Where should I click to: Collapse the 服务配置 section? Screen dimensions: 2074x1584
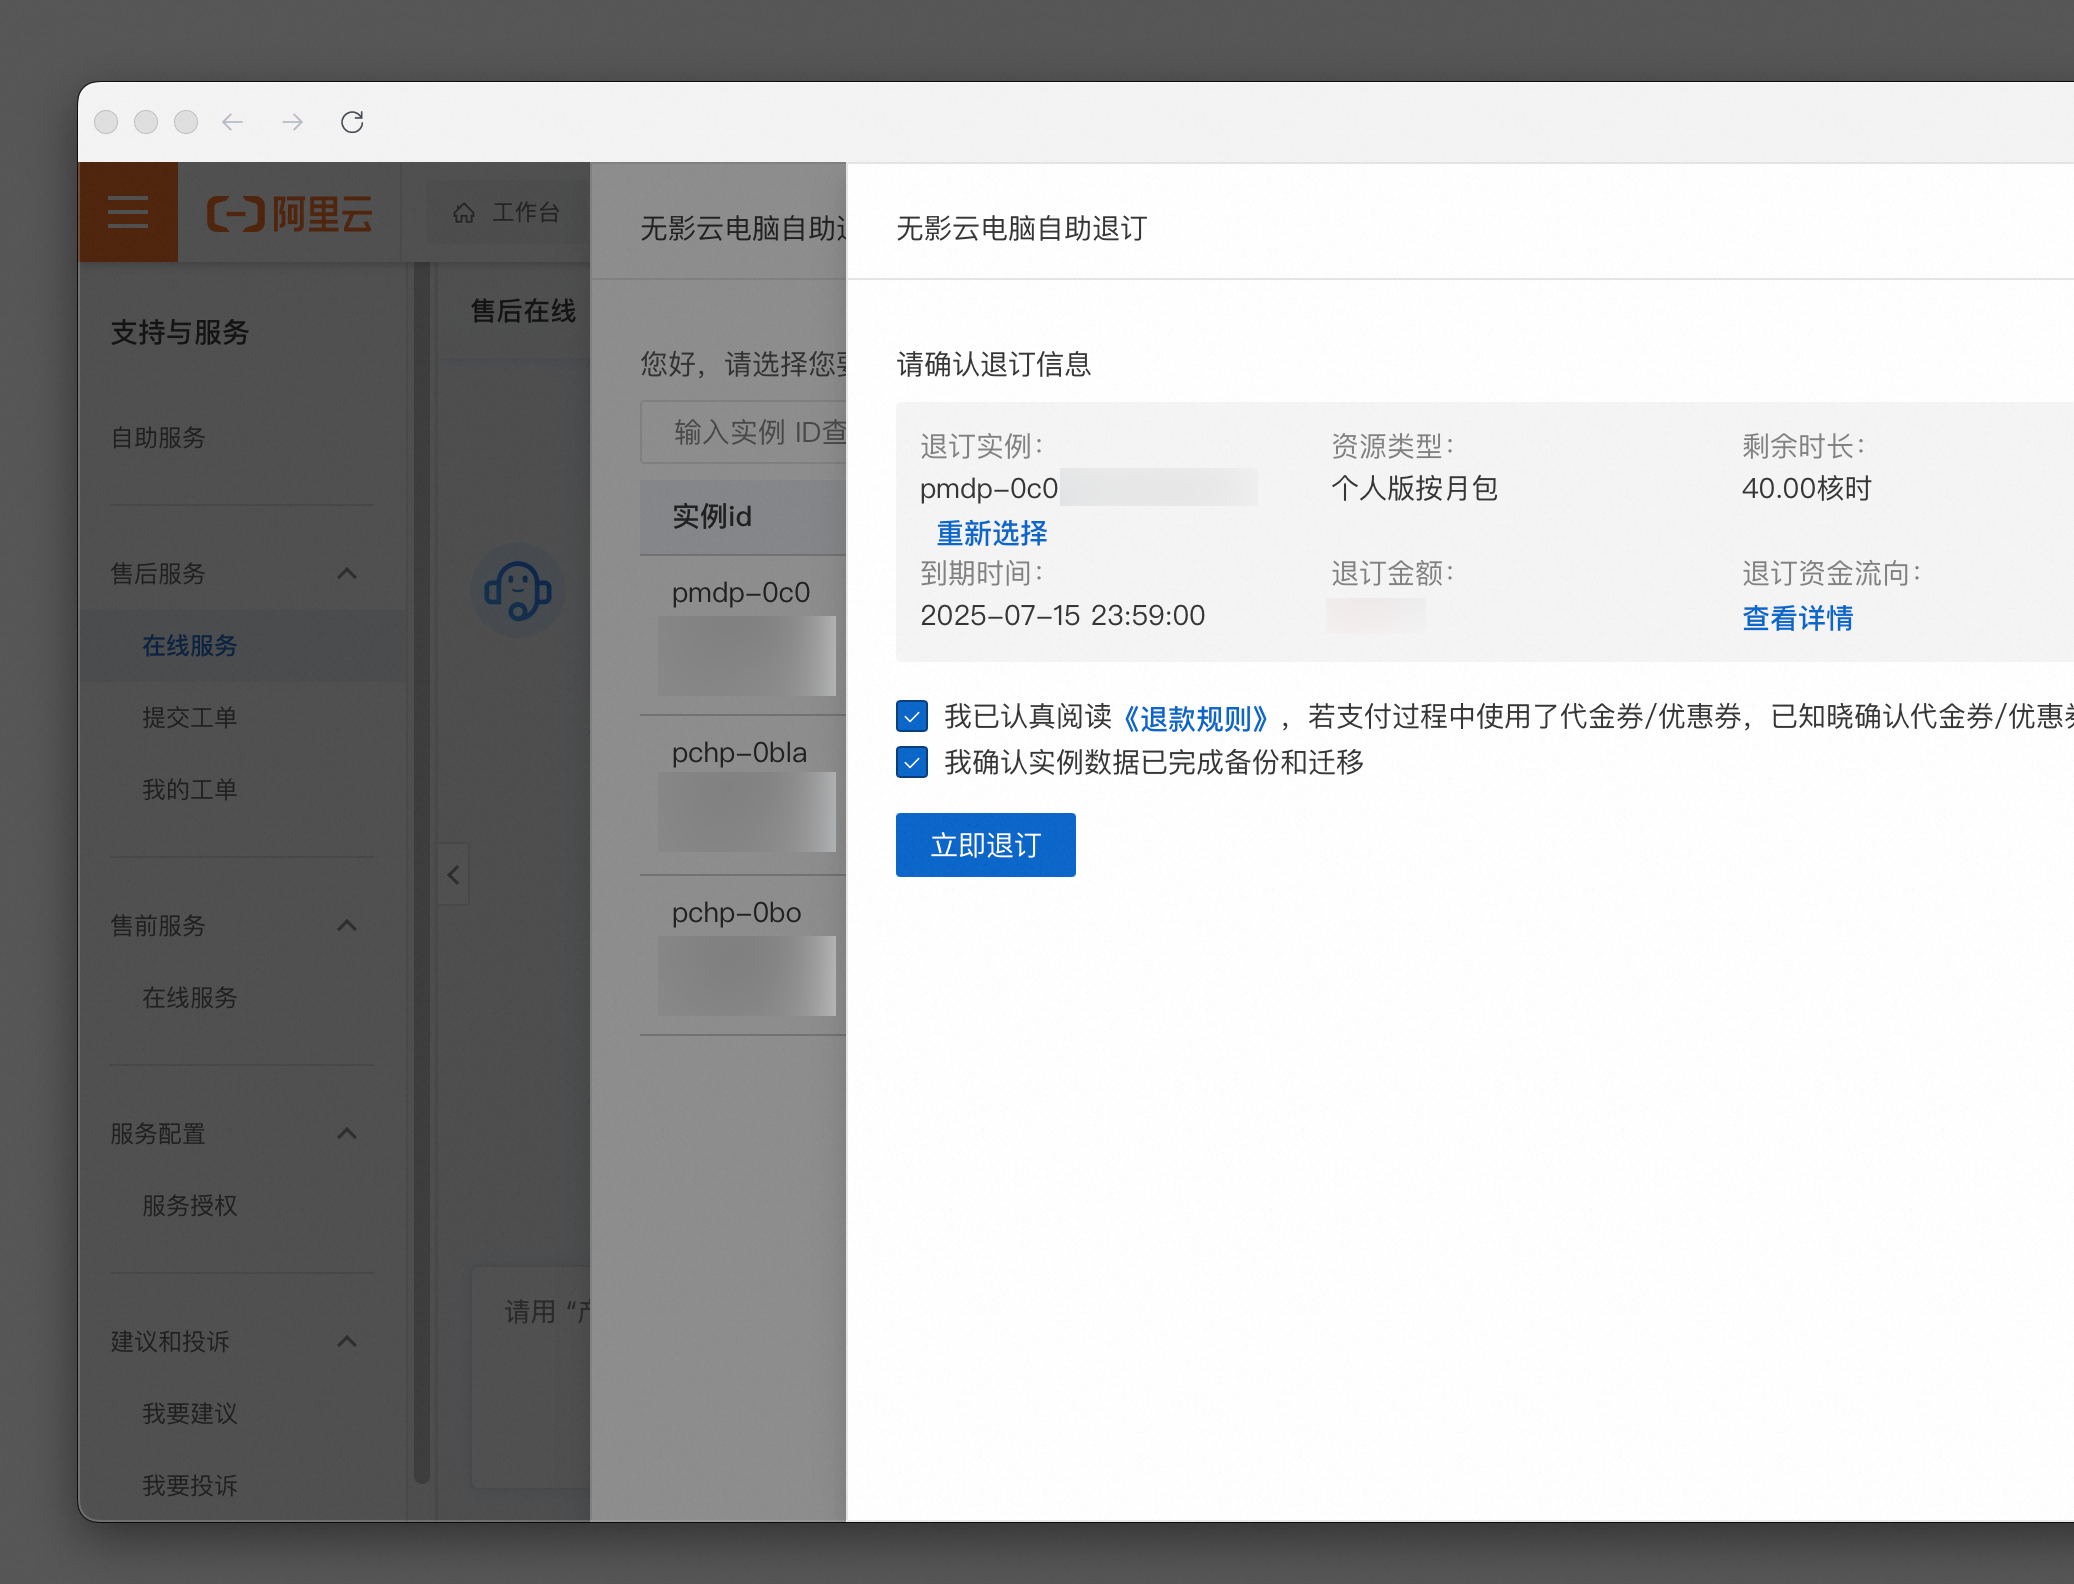tap(347, 1133)
